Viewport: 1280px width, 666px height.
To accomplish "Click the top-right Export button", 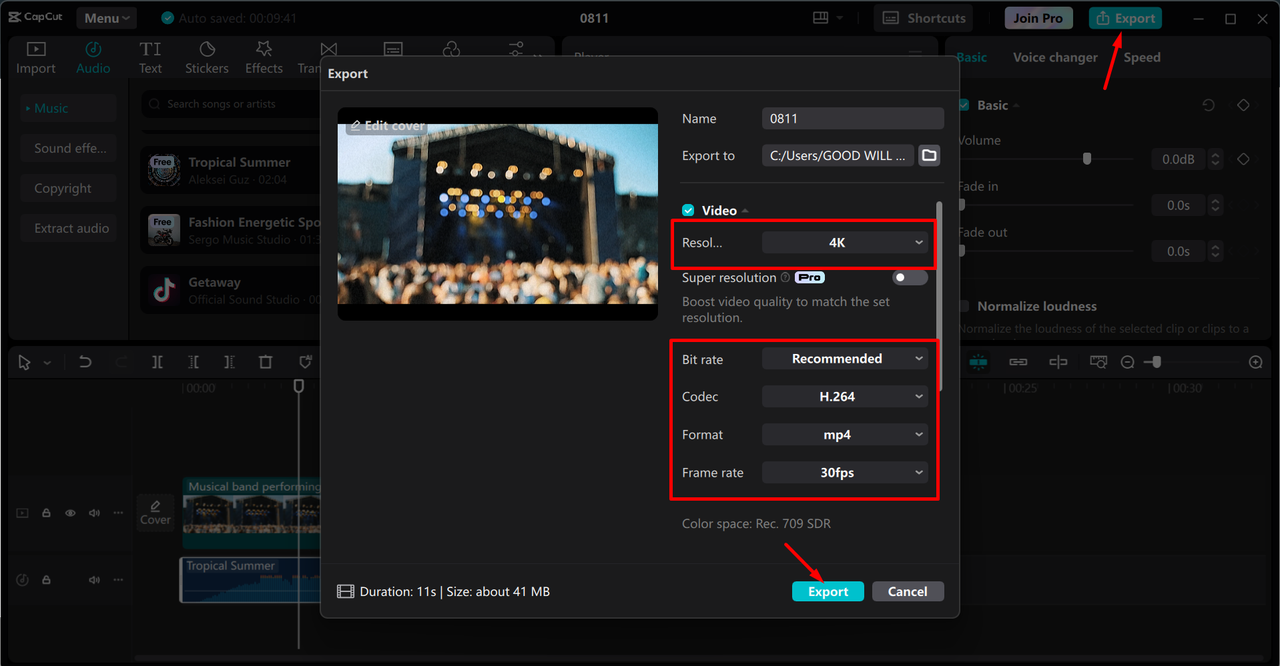I will (x=1125, y=18).
